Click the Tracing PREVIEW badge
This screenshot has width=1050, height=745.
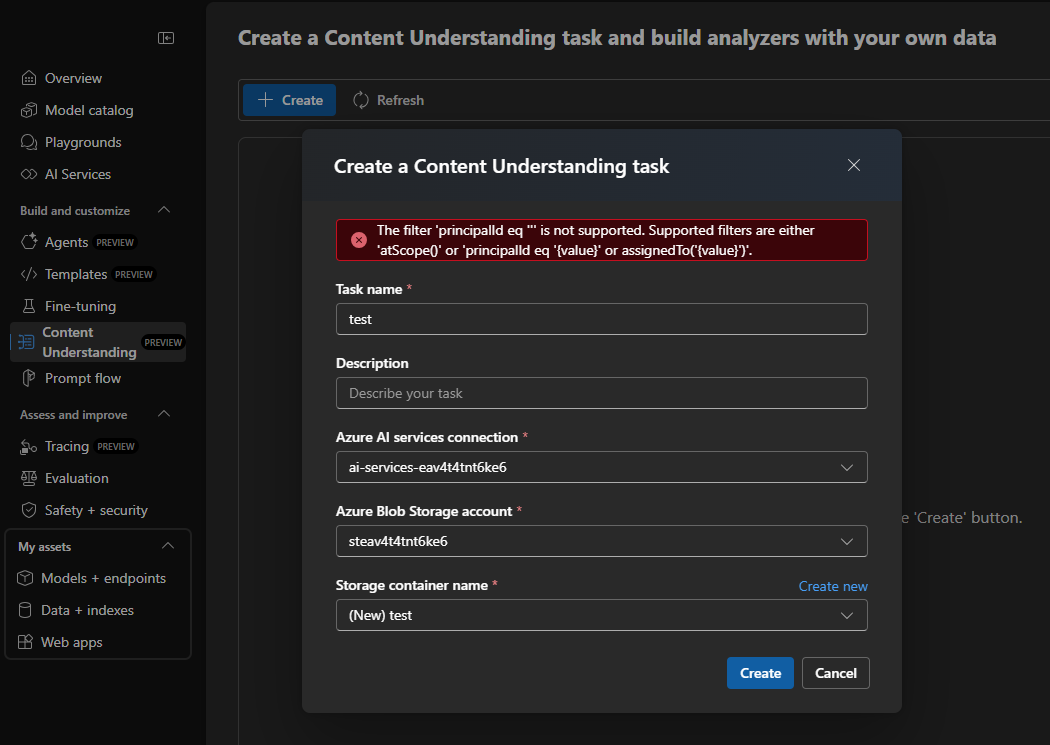pos(116,446)
